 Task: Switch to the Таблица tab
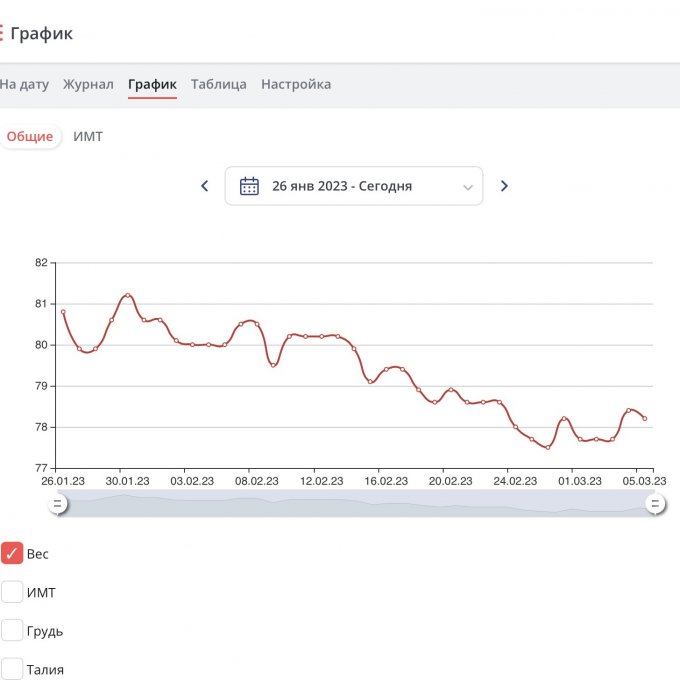[218, 84]
